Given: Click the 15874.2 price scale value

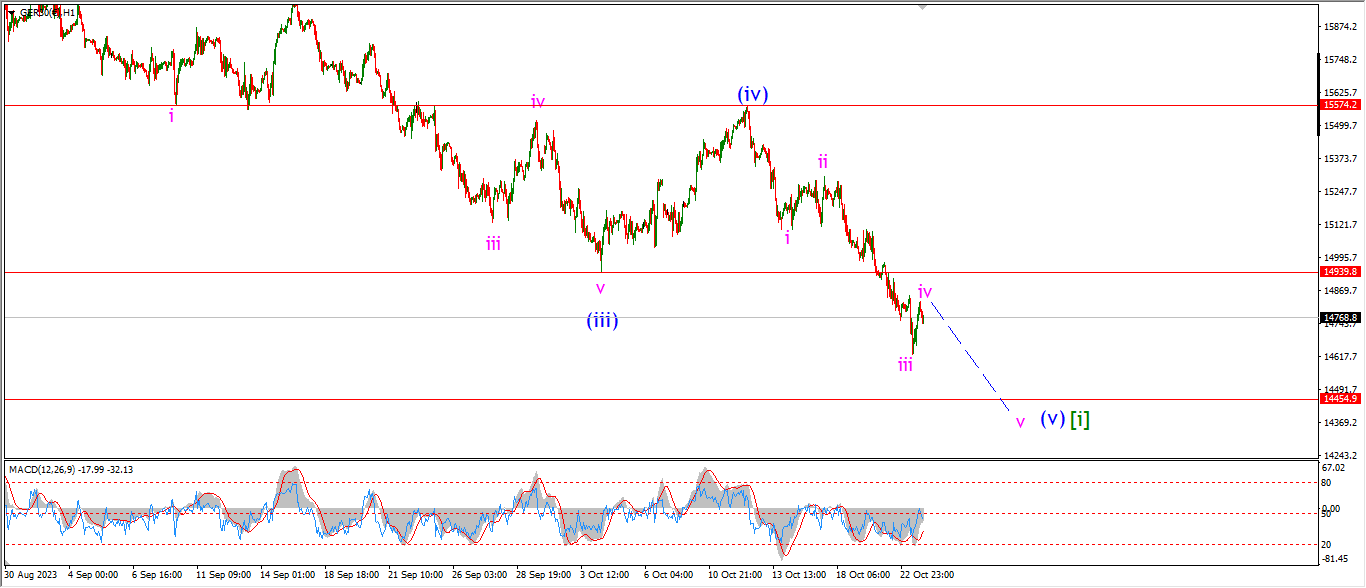Looking at the screenshot, I should point(1340,26).
